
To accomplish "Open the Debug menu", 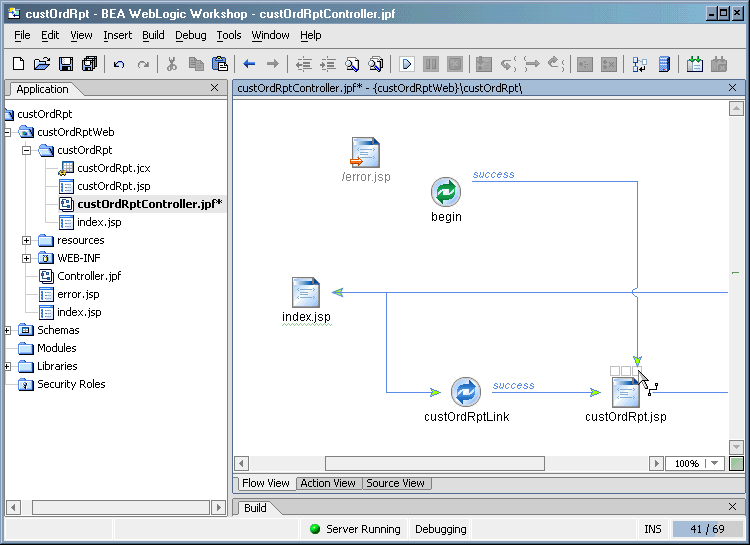I will coord(190,35).
